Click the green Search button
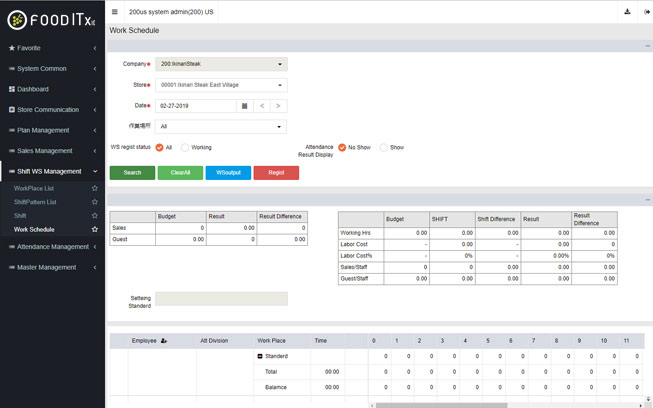Image resolution: width=653 pixels, height=408 pixels. pos(132,173)
